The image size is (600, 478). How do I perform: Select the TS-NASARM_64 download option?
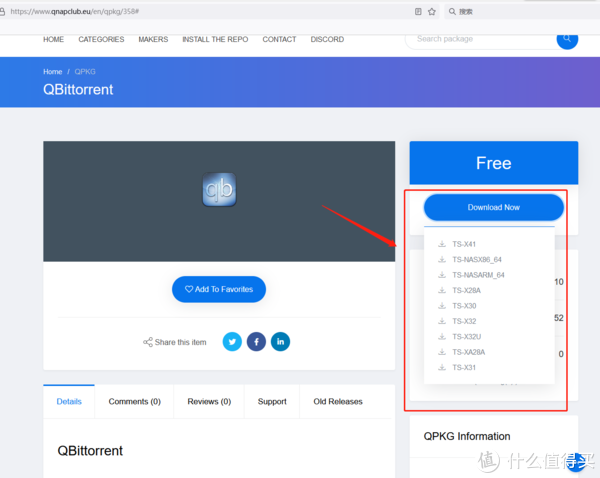[x=478, y=275]
